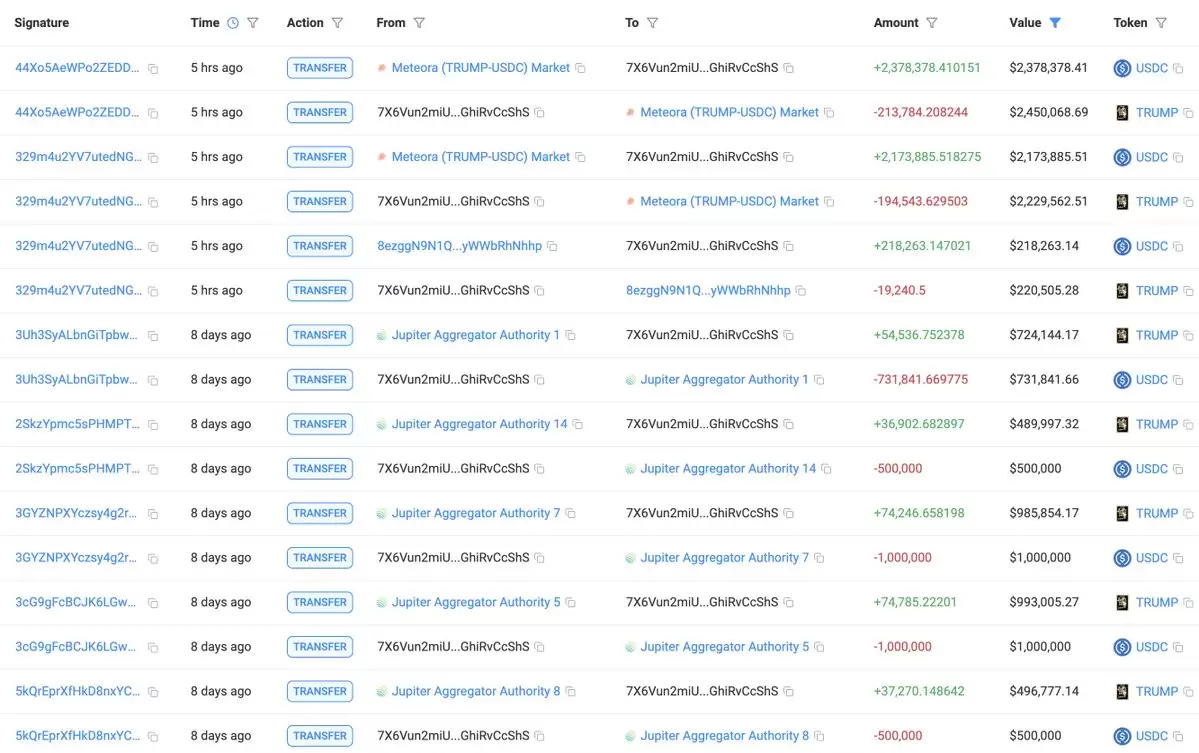This screenshot has width=1199, height=753.
Task: Click the amount +74,785.22201
Action: (x=915, y=602)
